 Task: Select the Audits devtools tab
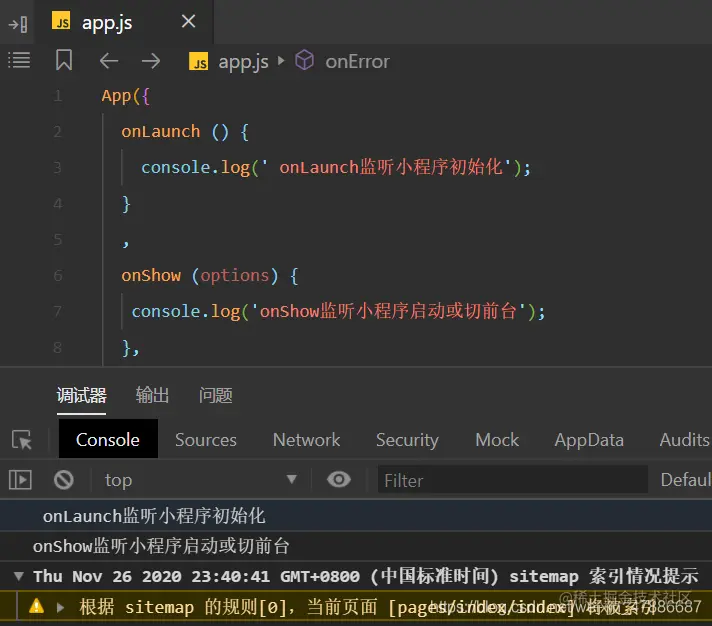click(x=684, y=440)
